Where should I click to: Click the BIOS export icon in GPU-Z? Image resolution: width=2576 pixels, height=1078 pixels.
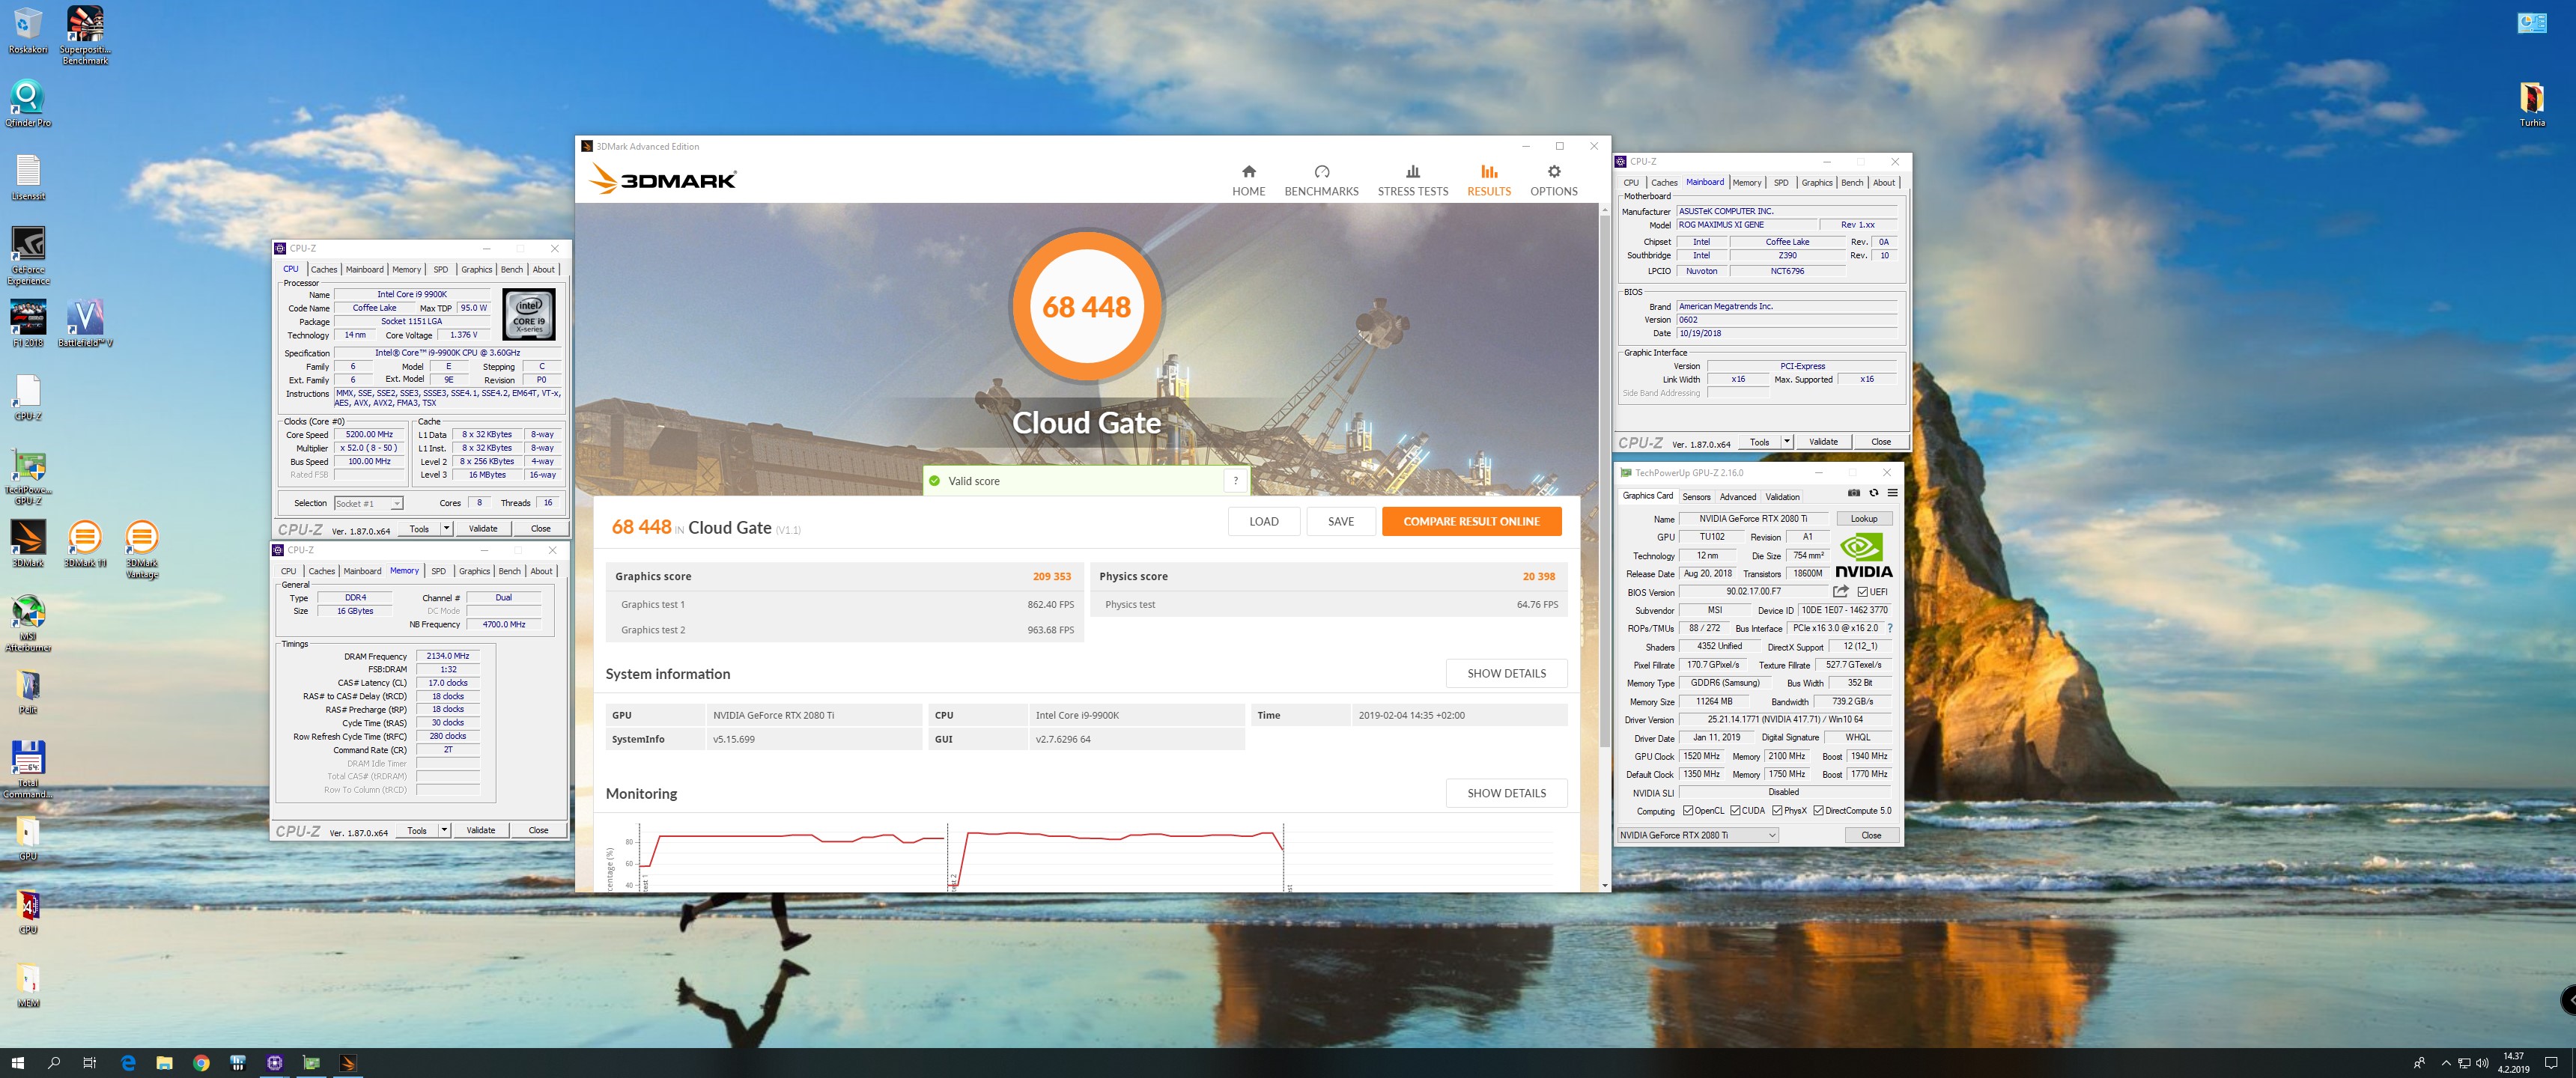(x=1841, y=591)
